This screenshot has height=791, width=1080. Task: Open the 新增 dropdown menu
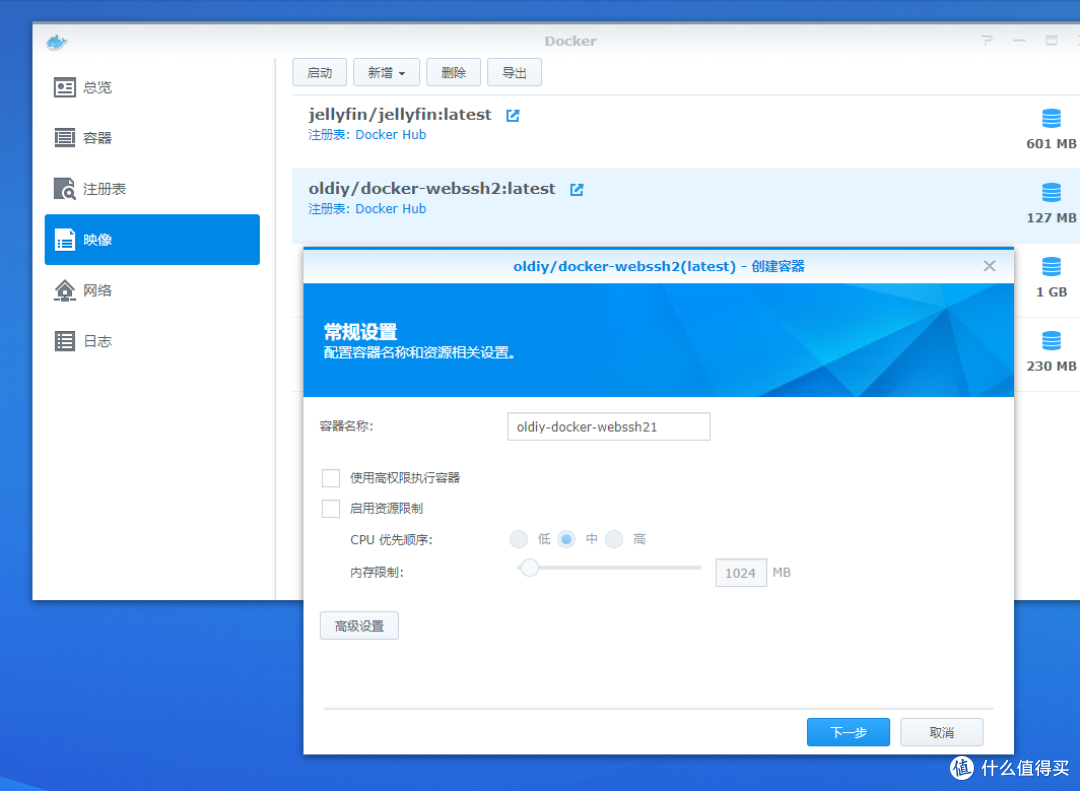pyautogui.click(x=386, y=71)
